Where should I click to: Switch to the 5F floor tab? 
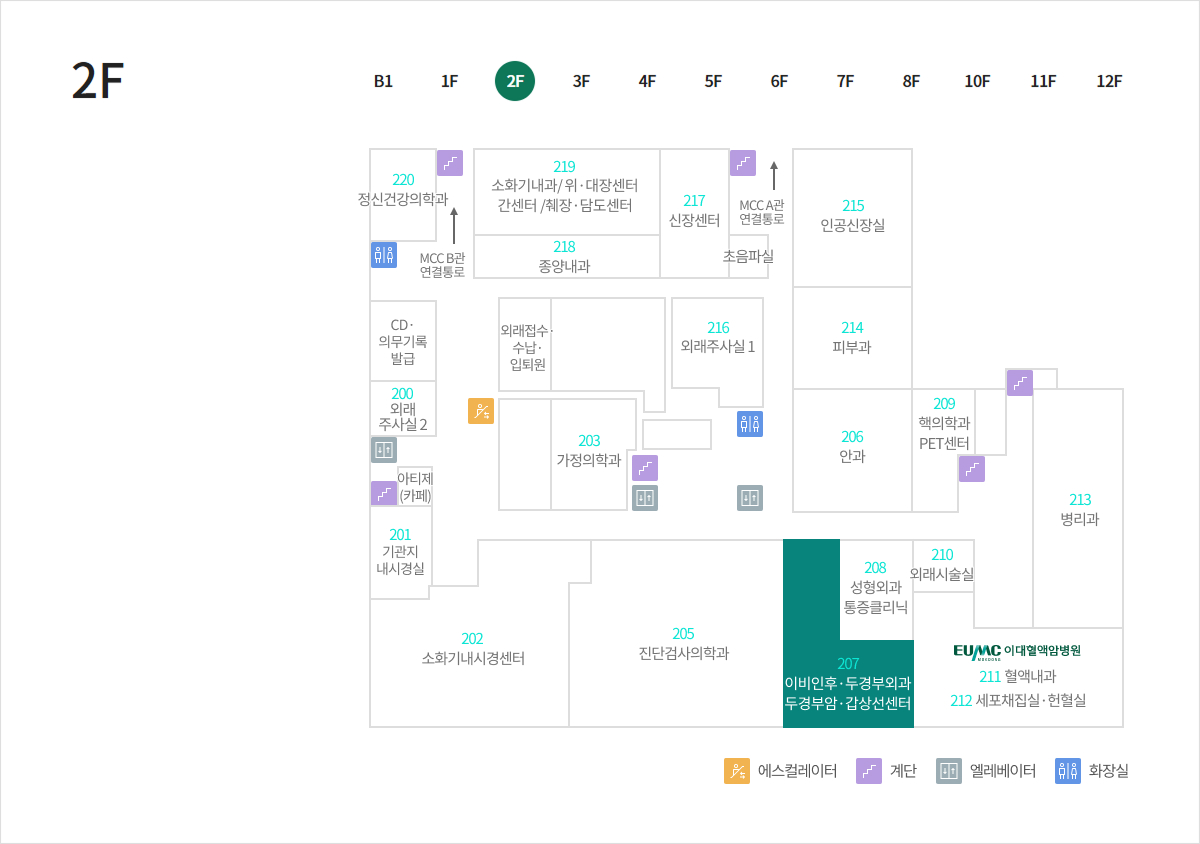tap(713, 82)
